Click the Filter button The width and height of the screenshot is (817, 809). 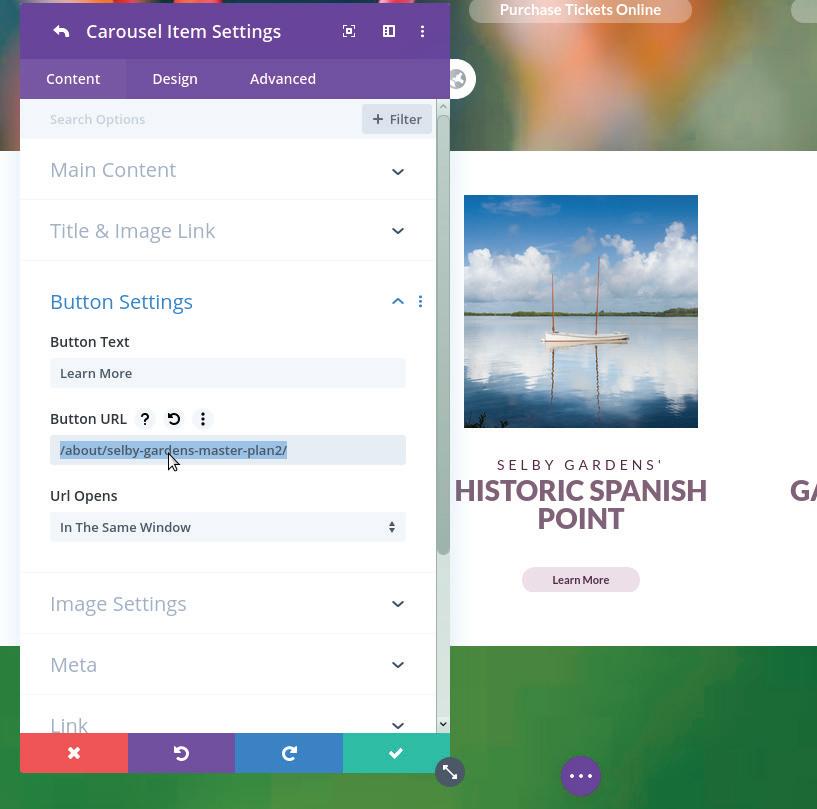click(x=397, y=119)
